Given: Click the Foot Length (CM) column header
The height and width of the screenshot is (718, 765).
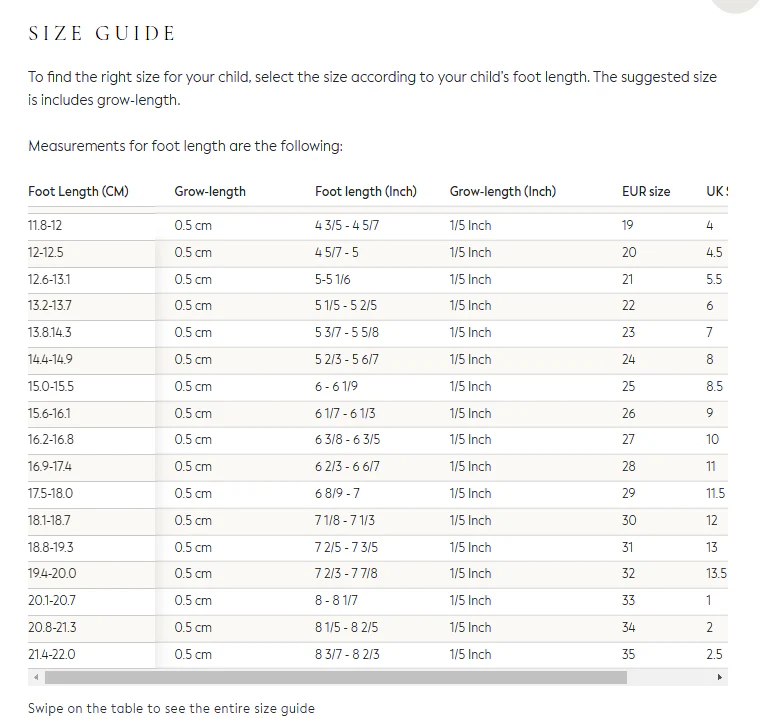Looking at the screenshot, I should pyautogui.click(x=78, y=191).
